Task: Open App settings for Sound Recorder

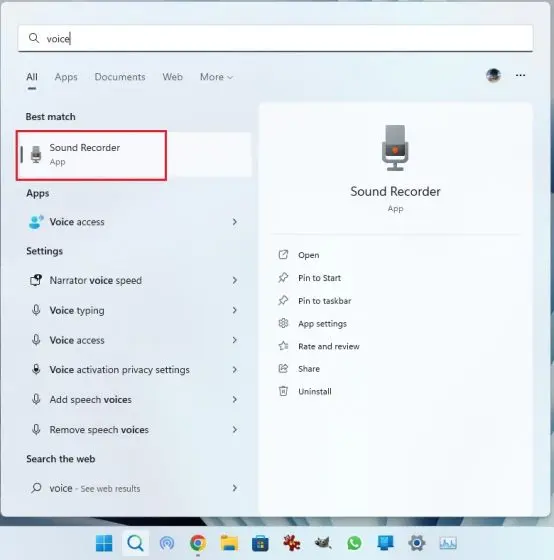Action: coord(322,324)
